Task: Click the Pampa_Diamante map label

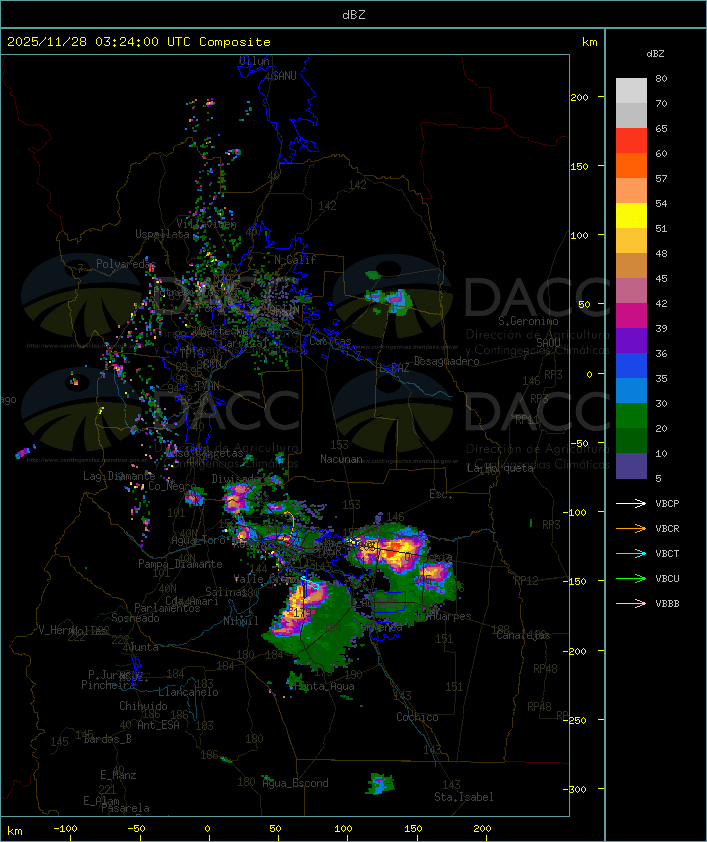Action: (x=180, y=564)
